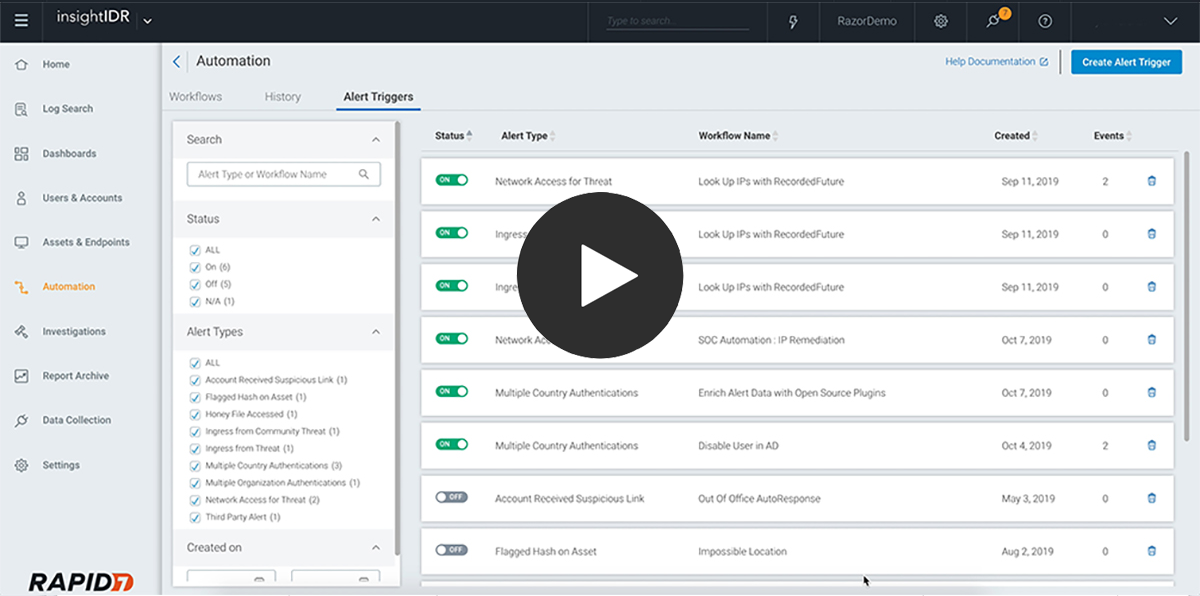The image size is (1200, 596).
Task: Open Assets & Endpoints in the sidebar
Action: point(86,242)
